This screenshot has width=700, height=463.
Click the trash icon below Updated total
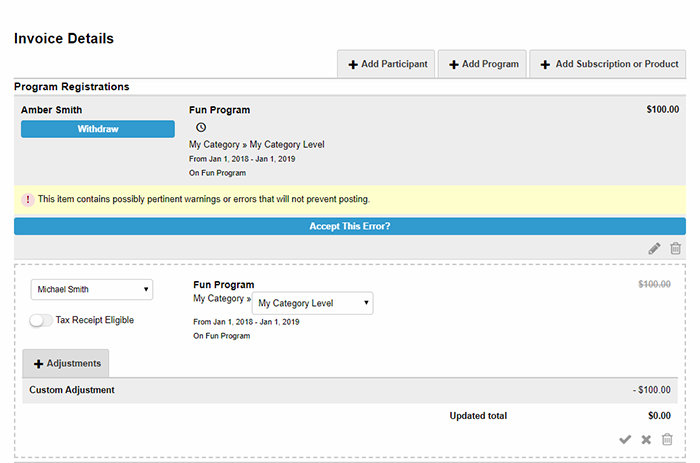(667, 439)
